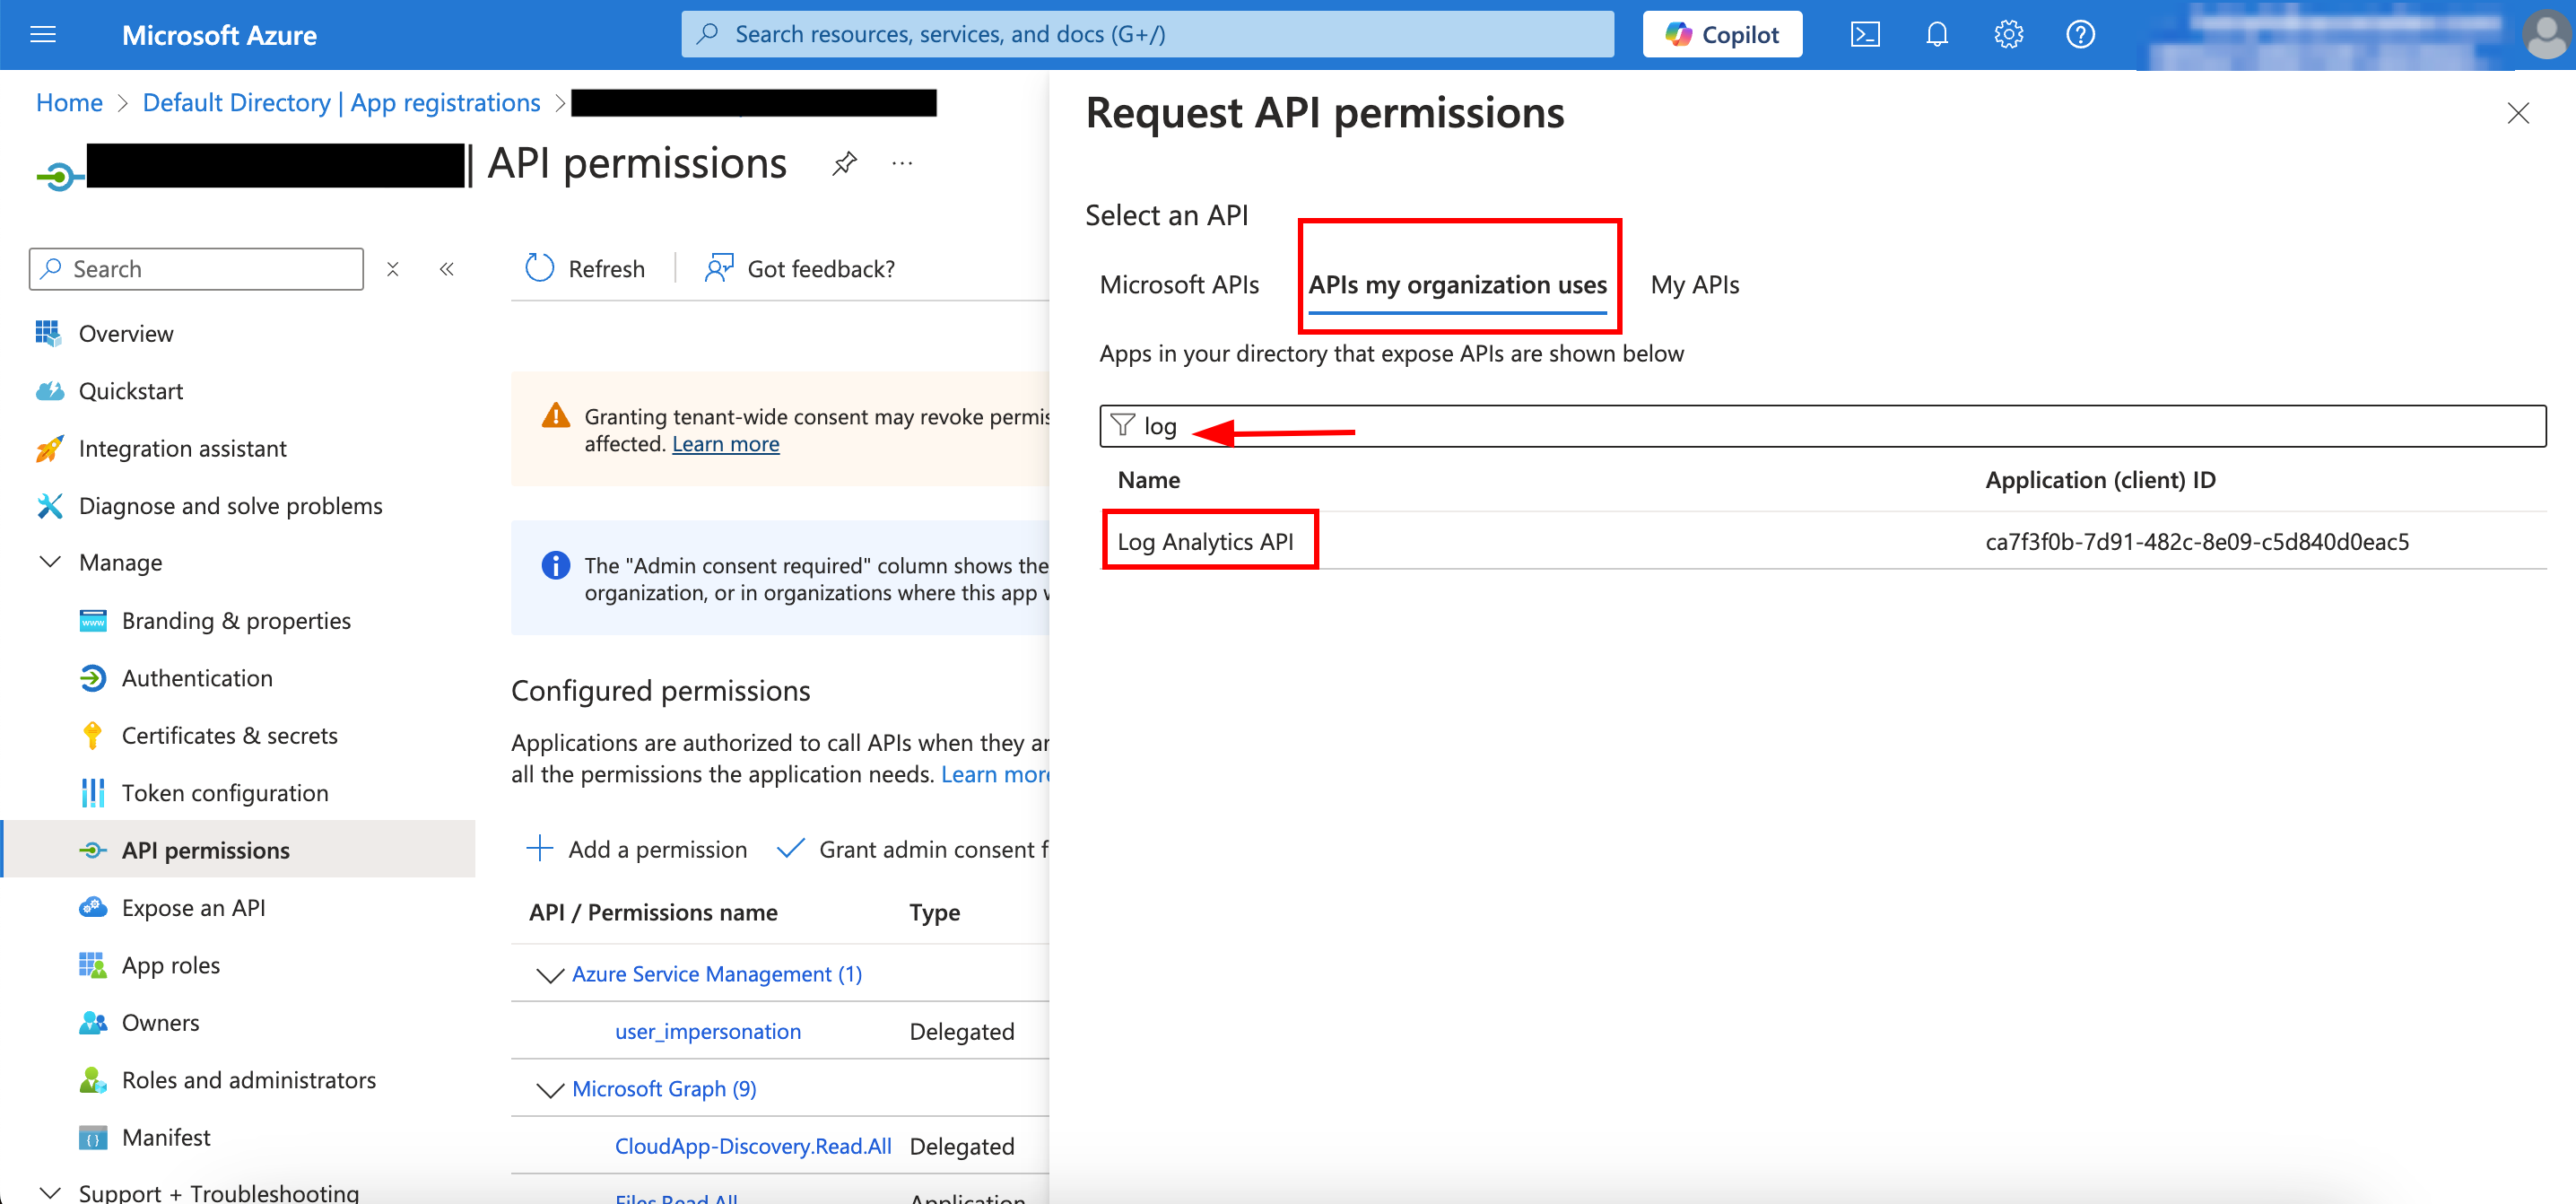The image size is (2576, 1204).
Task: Open the Azure portal hamburger menu
Action: 43,35
